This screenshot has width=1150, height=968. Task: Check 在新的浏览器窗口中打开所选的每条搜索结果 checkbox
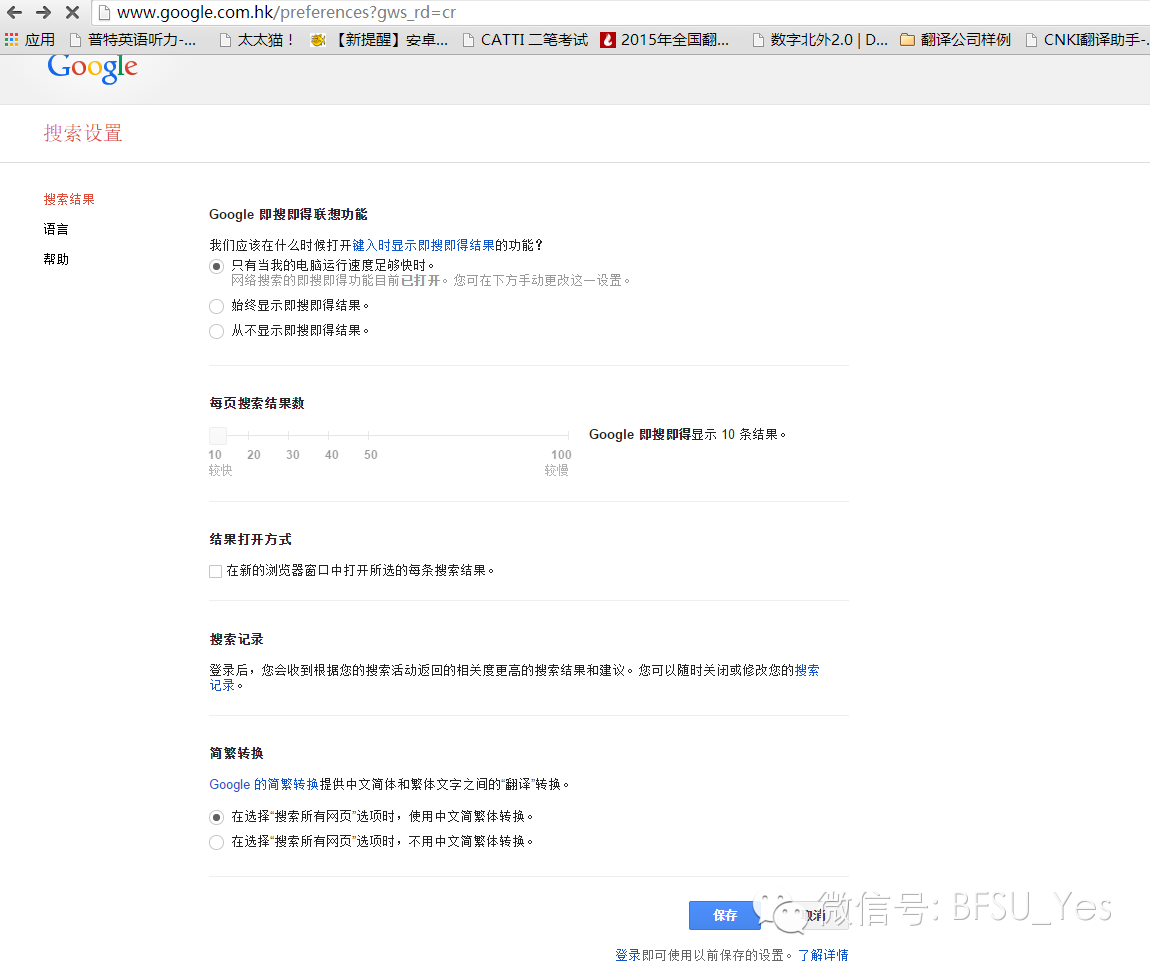216,571
